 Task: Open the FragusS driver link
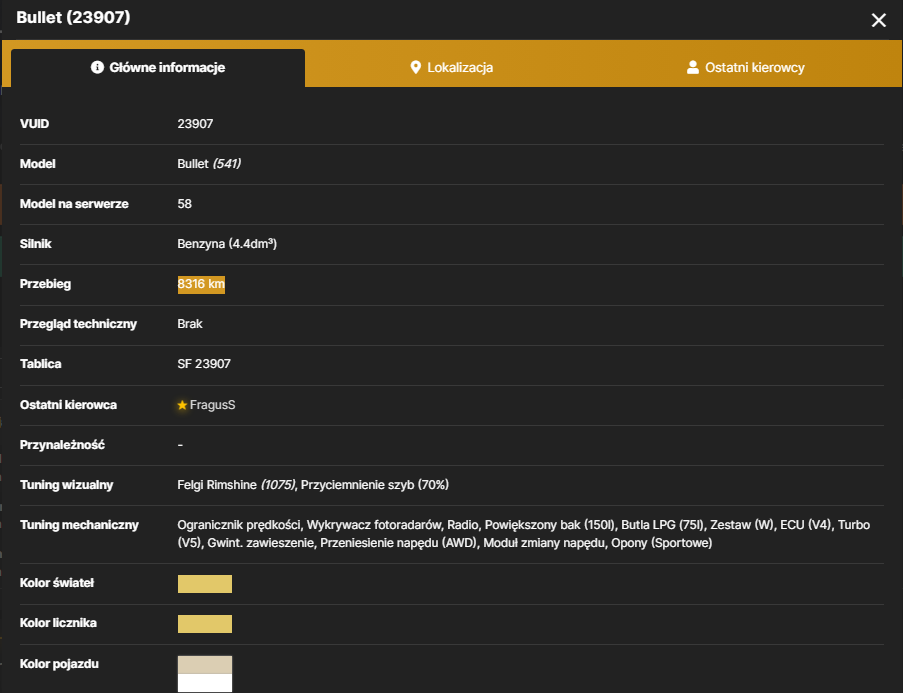tap(213, 405)
